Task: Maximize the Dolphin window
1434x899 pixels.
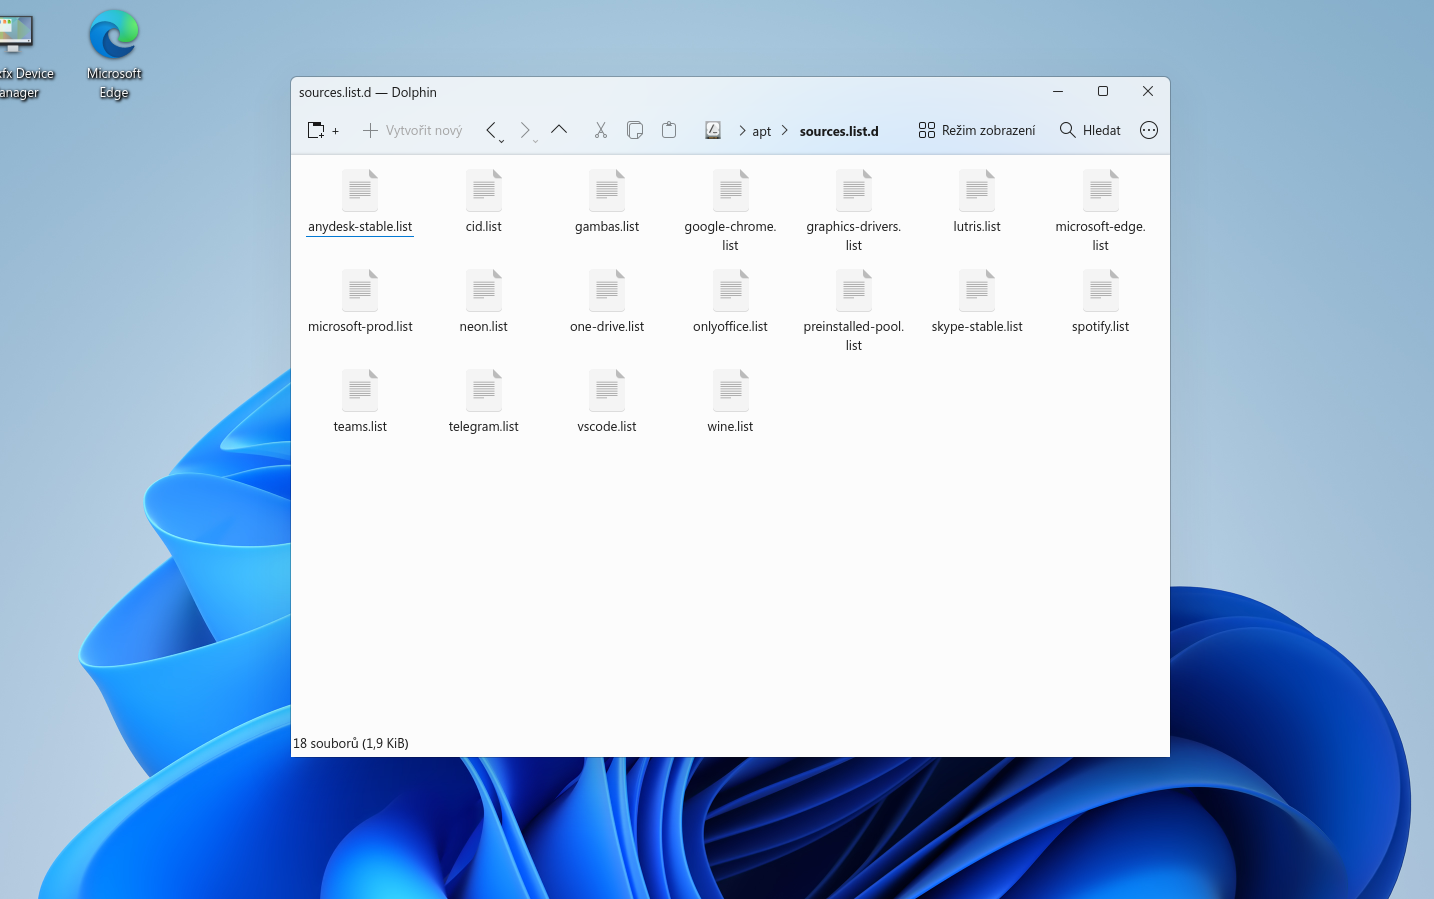Action: pos(1103,91)
